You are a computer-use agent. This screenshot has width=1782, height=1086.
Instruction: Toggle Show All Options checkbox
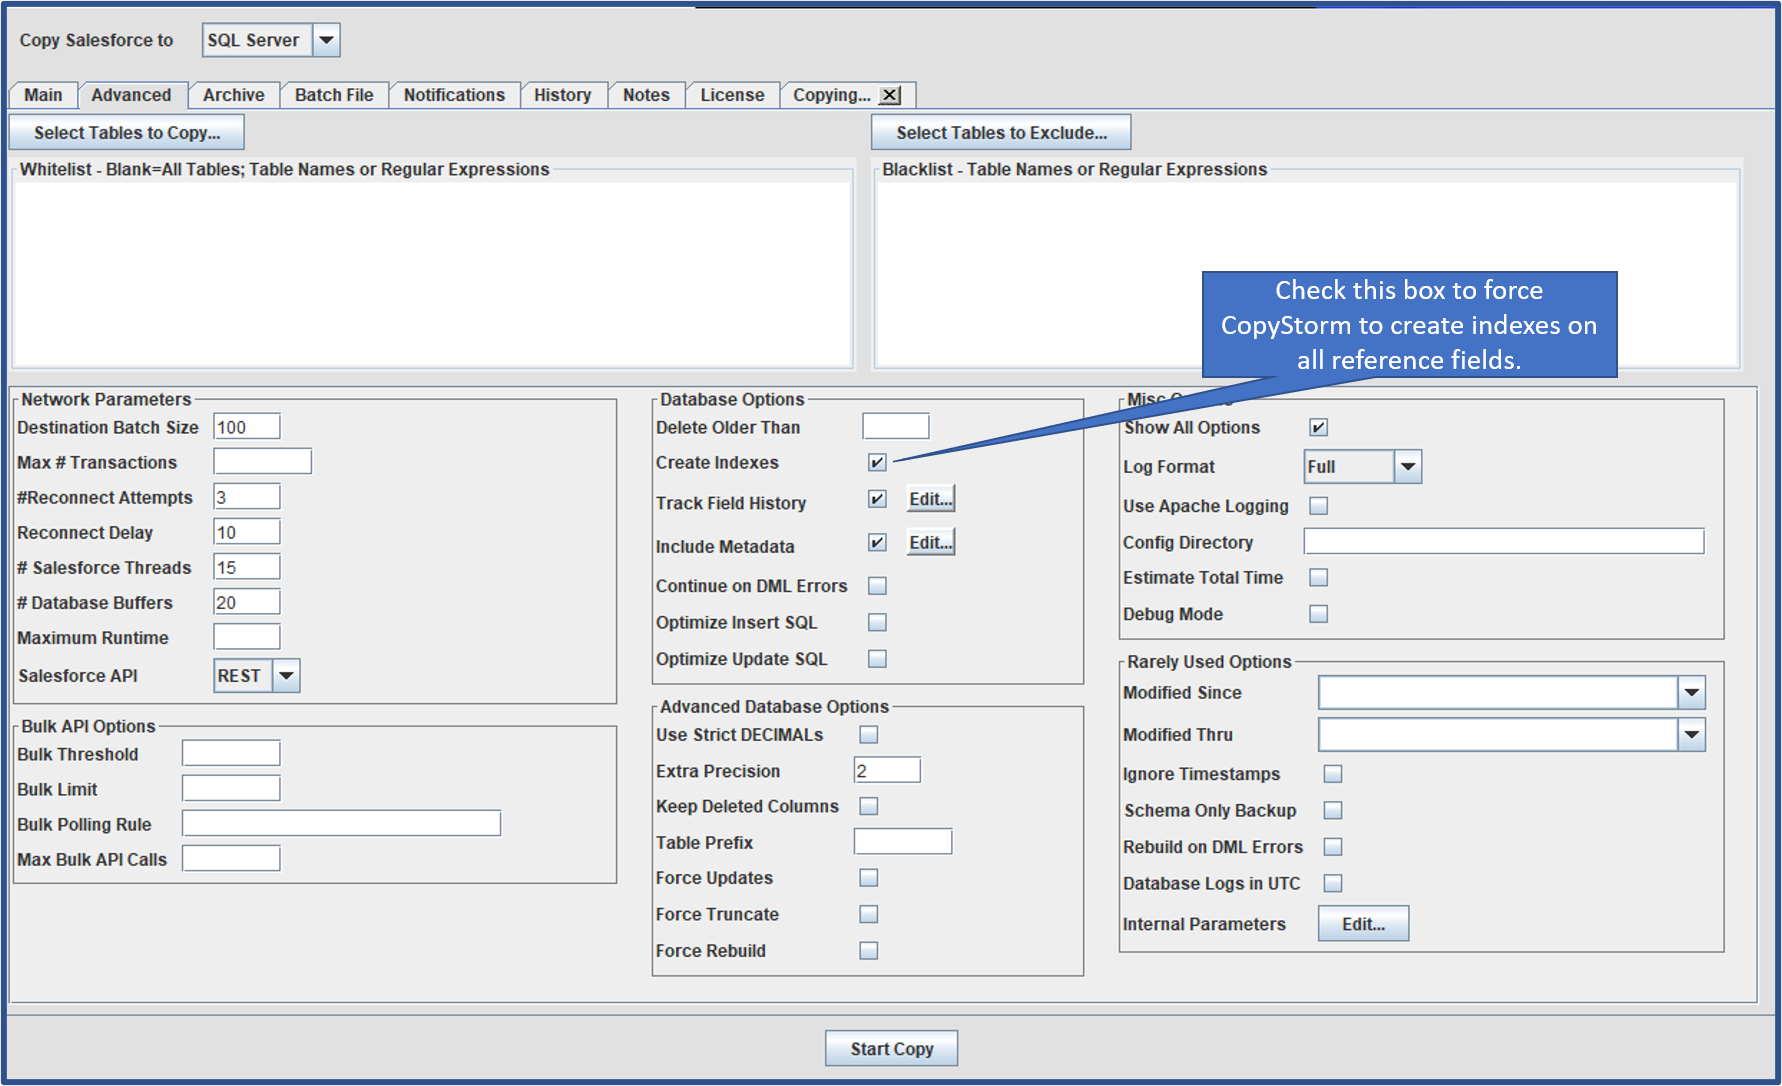(1319, 428)
